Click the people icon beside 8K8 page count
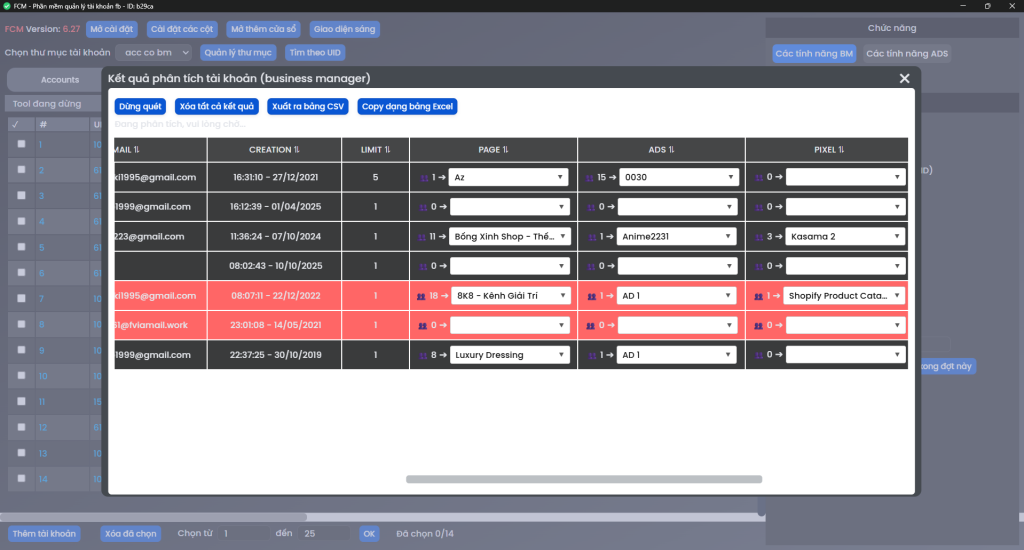This screenshot has width=1024, height=550. click(422, 296)
